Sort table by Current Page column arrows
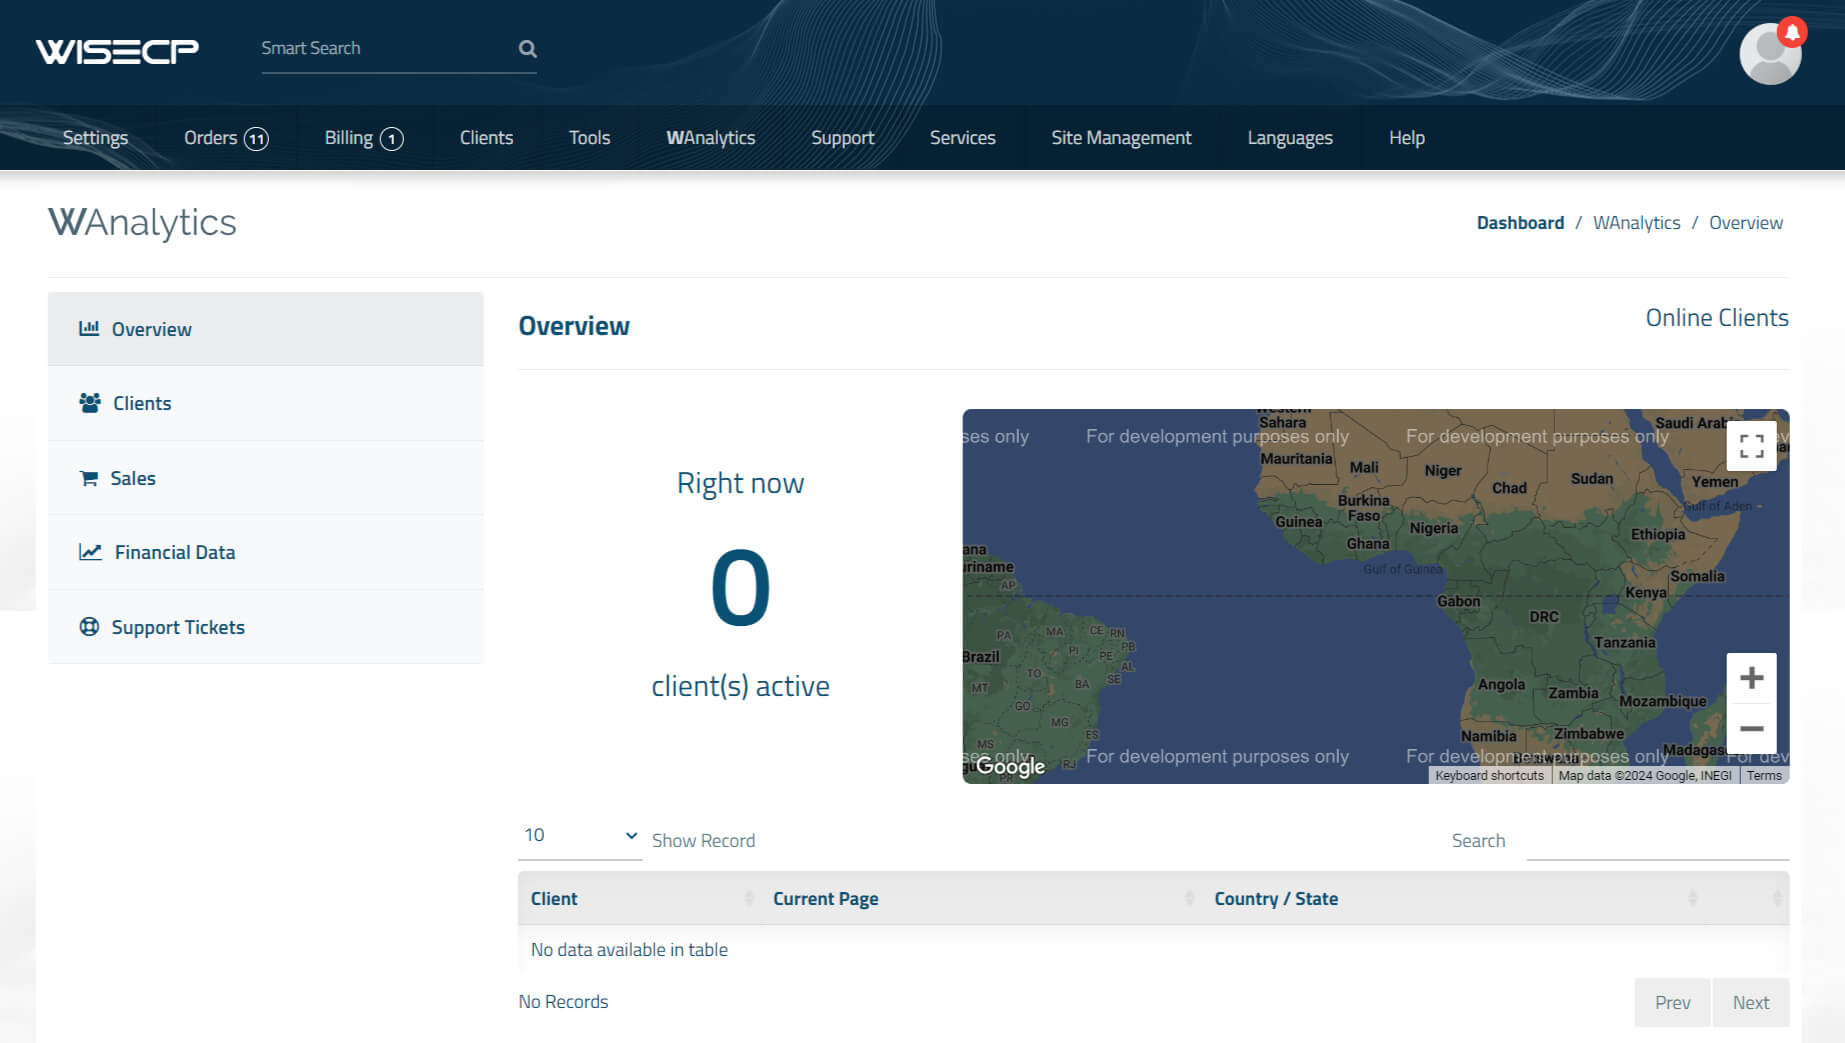This screenshot has width=1845, height=1043. pos(1189,898)
